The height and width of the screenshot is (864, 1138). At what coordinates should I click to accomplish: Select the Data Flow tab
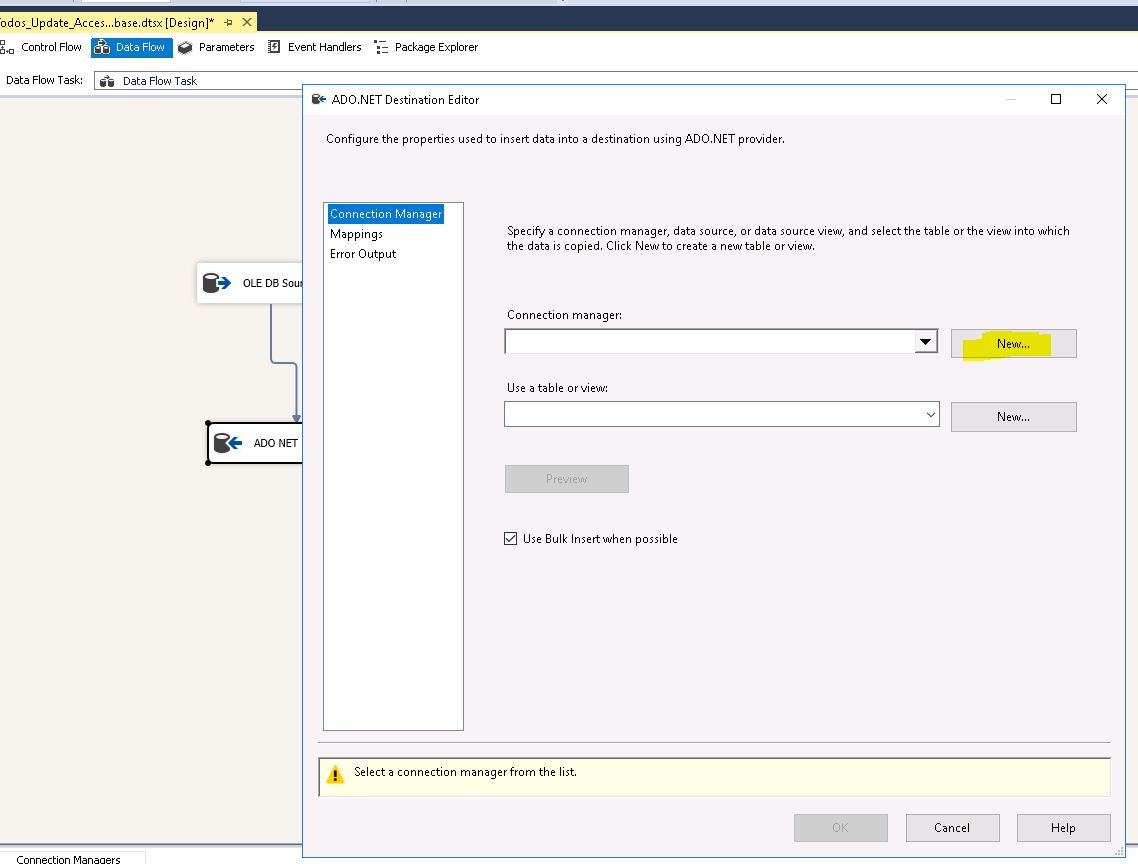point(131,47)
